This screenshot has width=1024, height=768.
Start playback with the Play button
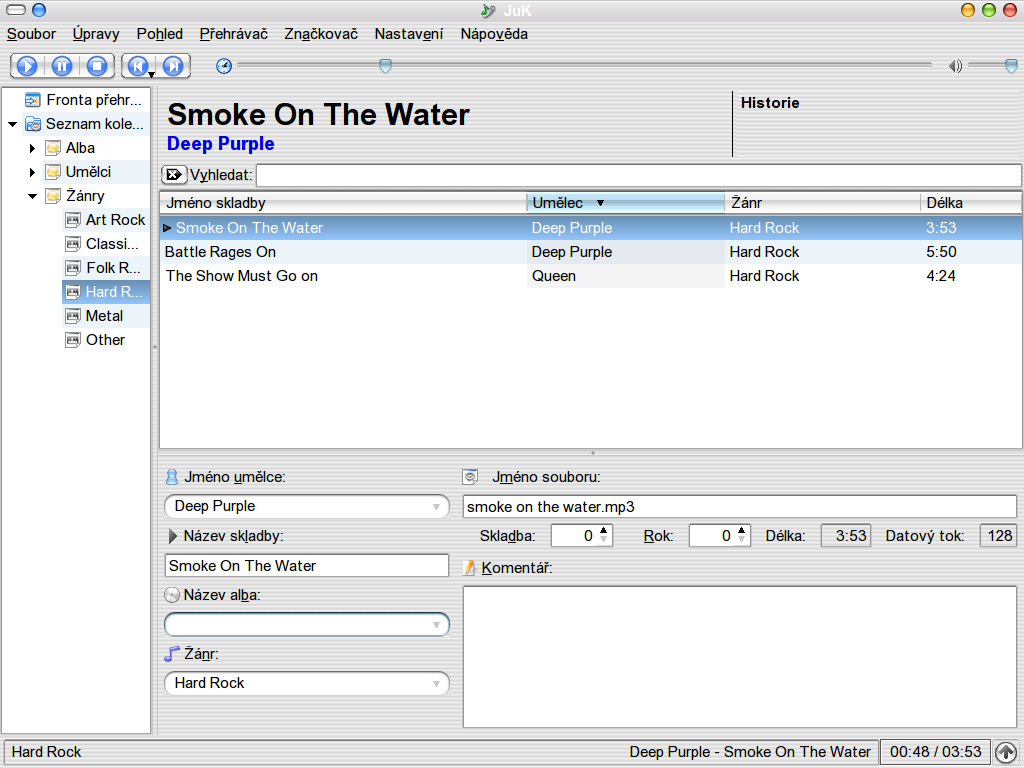pyautogui.click(x=27, y=66)
